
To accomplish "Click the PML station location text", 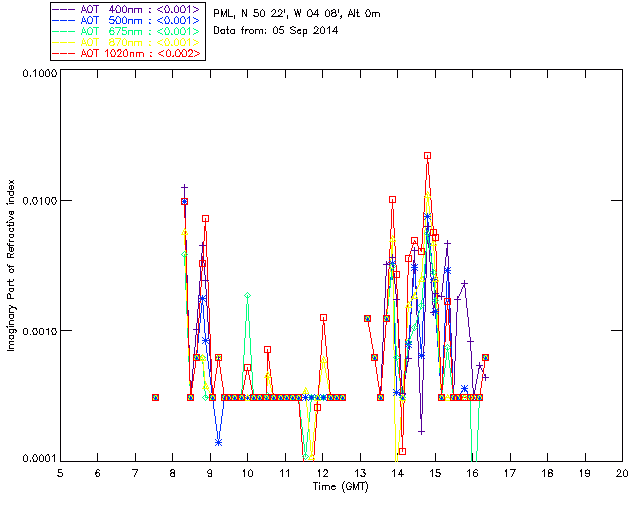I will (x=297, y=14).
